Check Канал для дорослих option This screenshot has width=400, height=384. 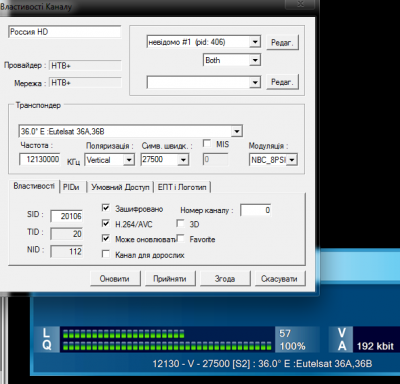pos(106,254)
